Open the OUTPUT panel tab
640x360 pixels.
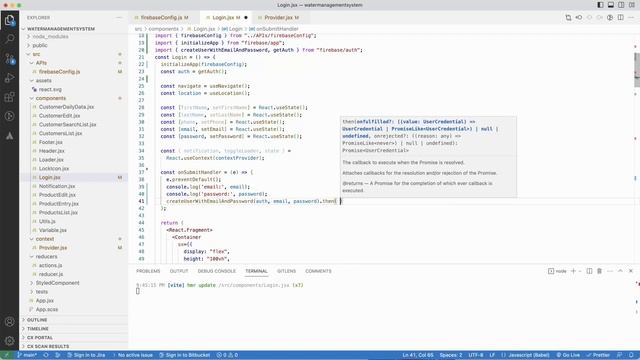[179, 271]
